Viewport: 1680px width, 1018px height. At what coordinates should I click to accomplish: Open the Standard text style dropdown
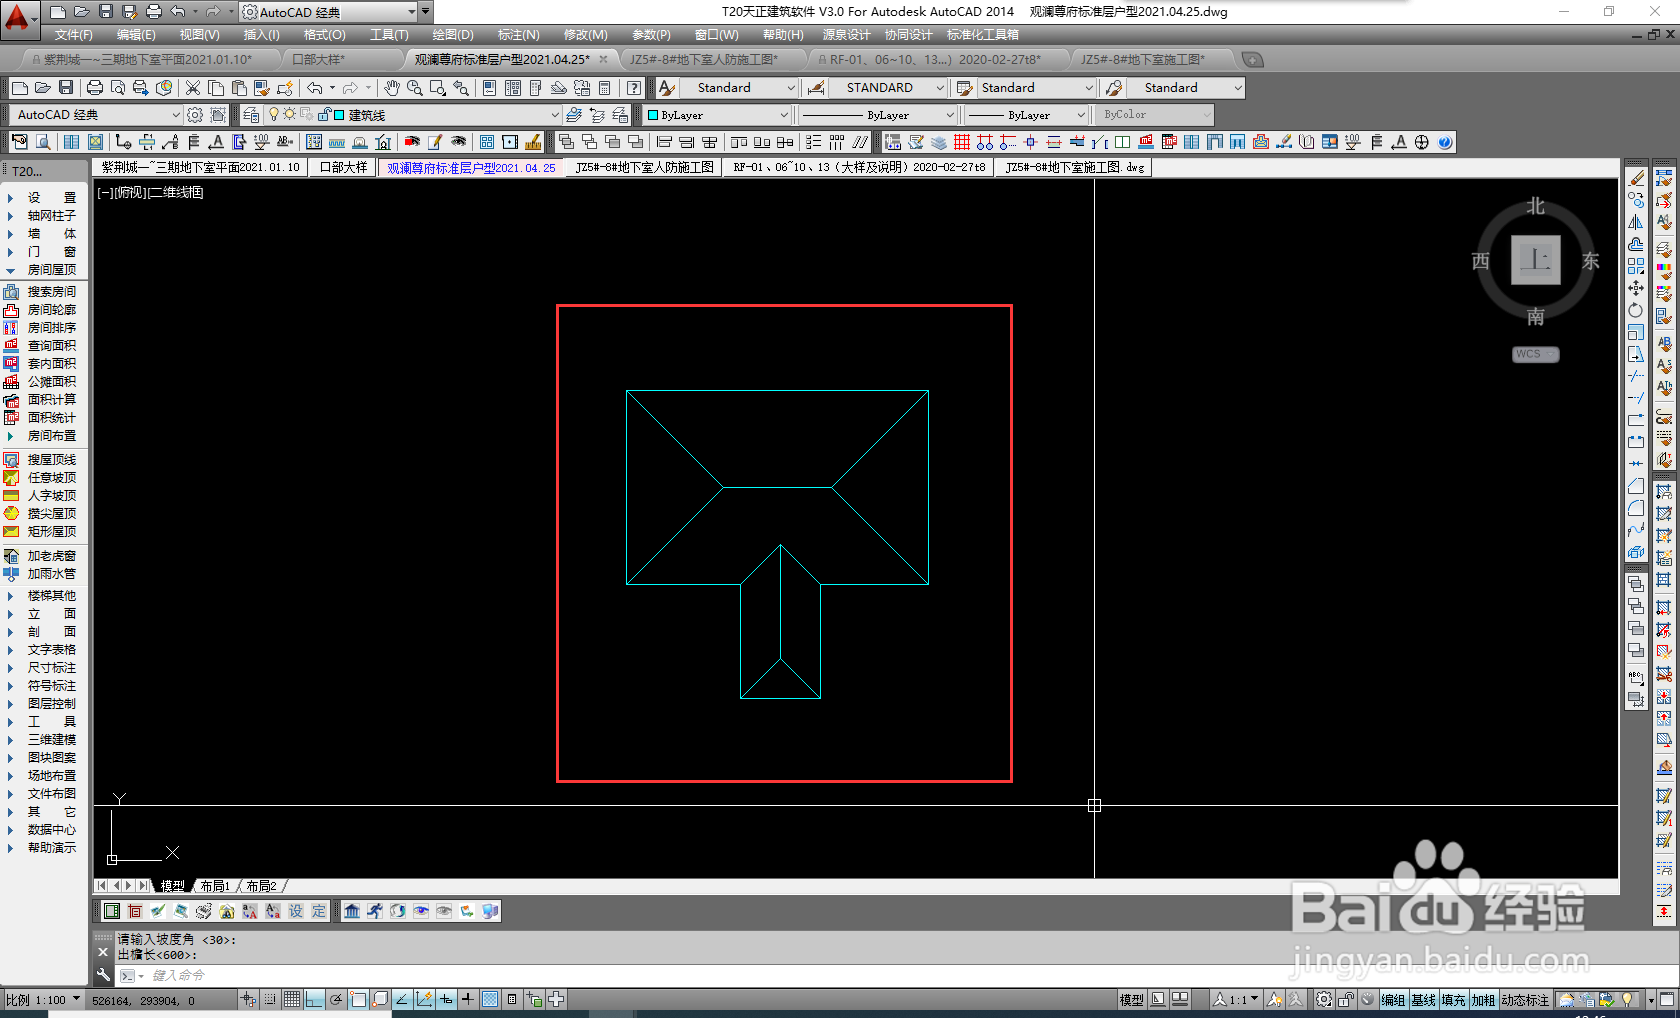coord(740,88)
